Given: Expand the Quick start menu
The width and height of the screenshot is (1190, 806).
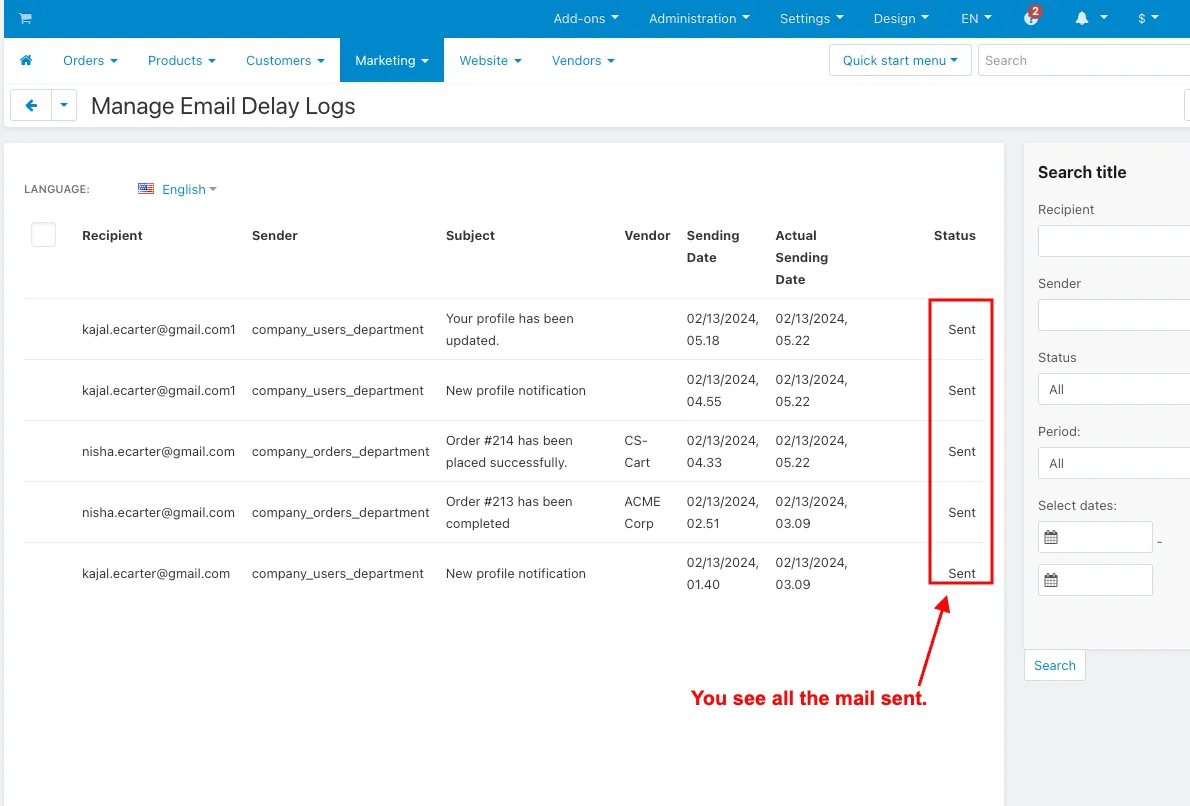Looking at the screenshot, I should (900, 60).
